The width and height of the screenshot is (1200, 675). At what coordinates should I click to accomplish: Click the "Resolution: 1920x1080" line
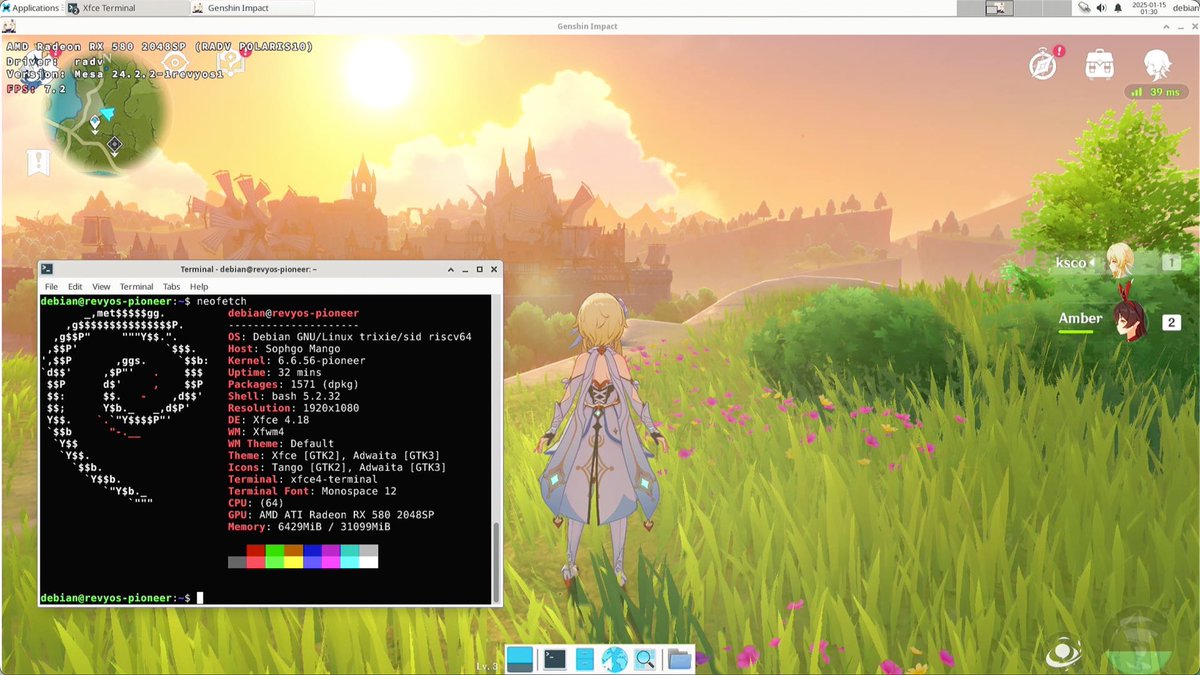[294, 408]
